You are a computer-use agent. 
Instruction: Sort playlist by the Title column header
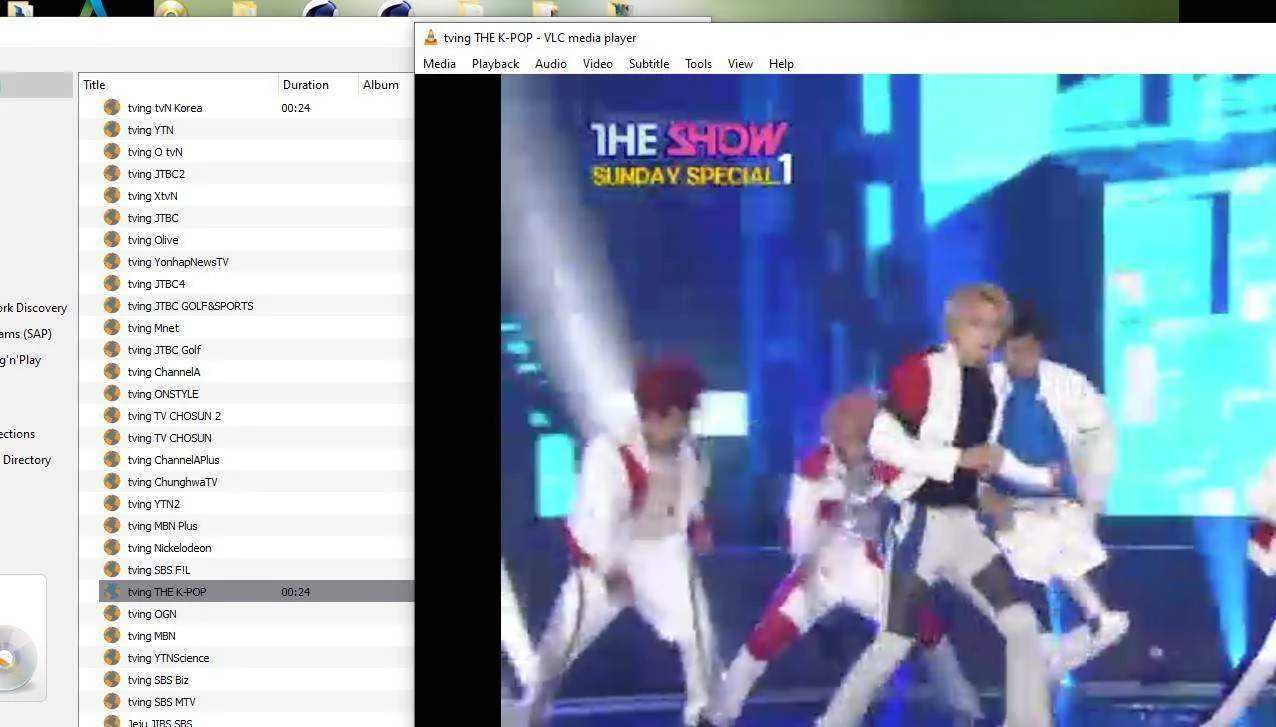[x=178, y=85]
